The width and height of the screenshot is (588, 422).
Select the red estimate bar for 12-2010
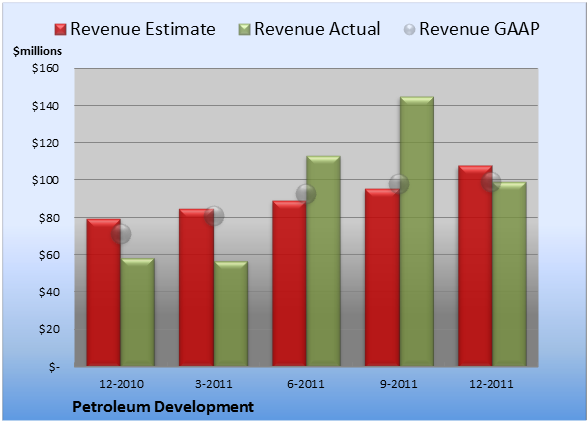click(x=104, y=293)
